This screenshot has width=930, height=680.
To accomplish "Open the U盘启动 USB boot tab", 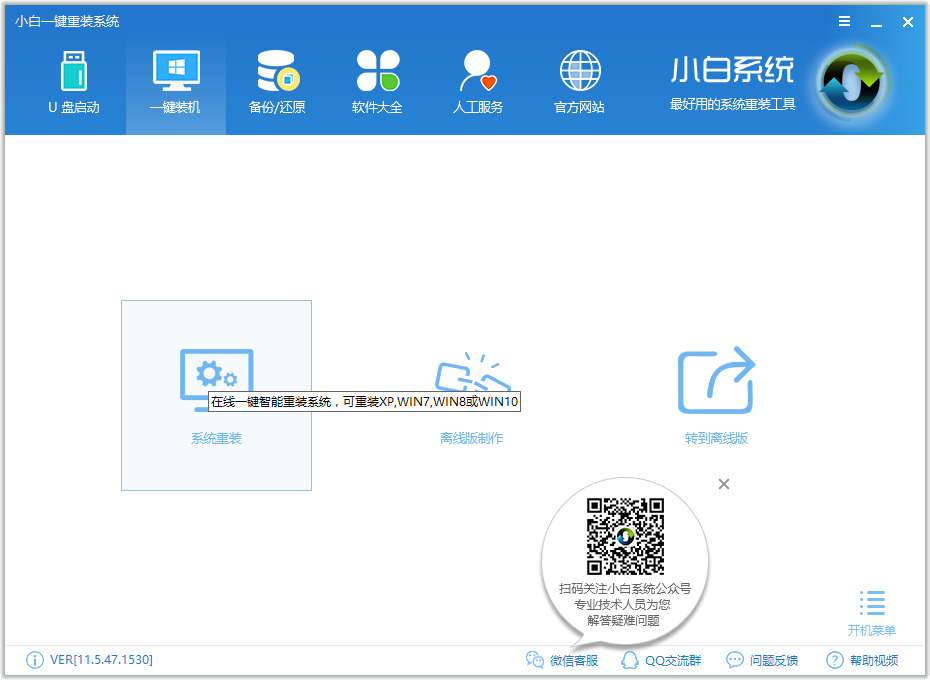I will 74,83.
